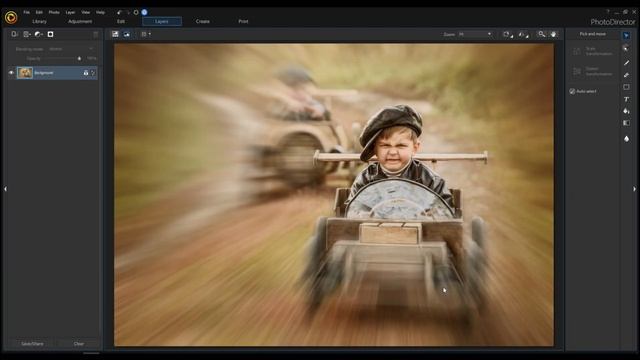
Task: Click the Save/Share button
Action: (x=32, y=344)
